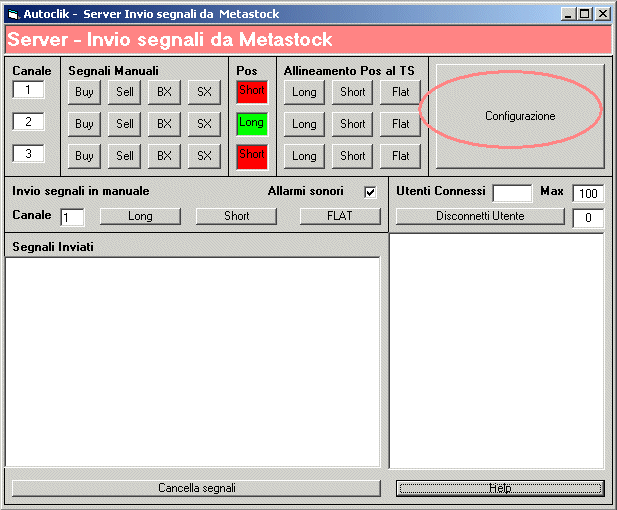Click the user number field showing 0

pyautogui.click(x=588, y=218)
